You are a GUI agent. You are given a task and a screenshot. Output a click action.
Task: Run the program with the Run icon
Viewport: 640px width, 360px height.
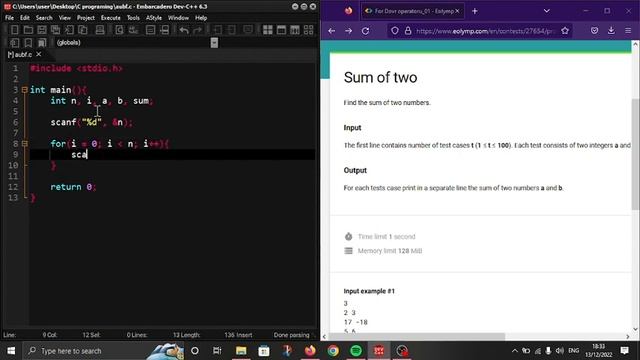click(281, 30)
